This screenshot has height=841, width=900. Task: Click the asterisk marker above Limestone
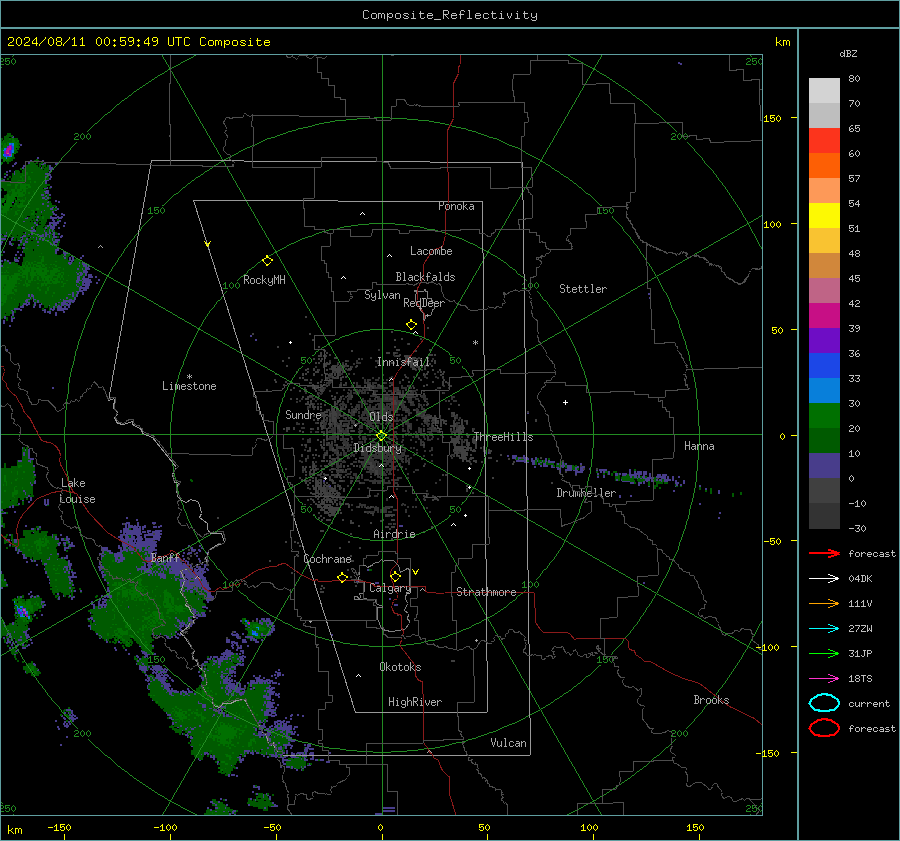click(189, 377)
